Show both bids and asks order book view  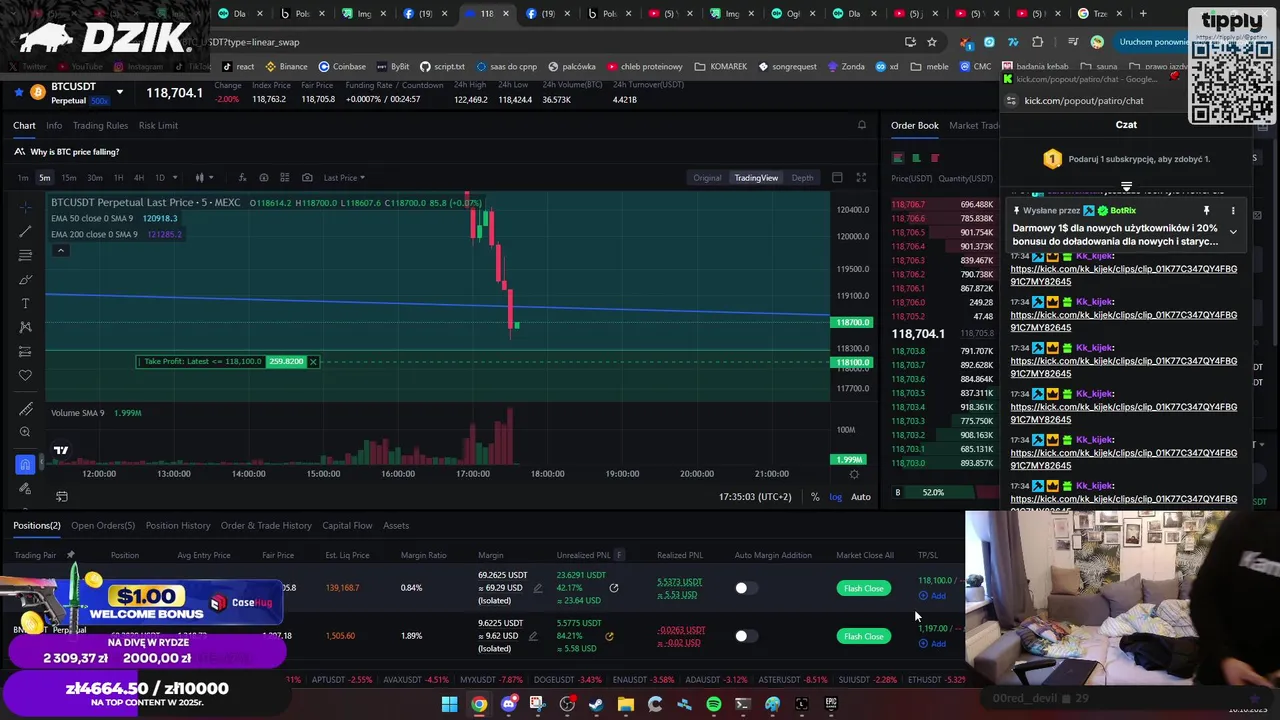tap(898, 158)
